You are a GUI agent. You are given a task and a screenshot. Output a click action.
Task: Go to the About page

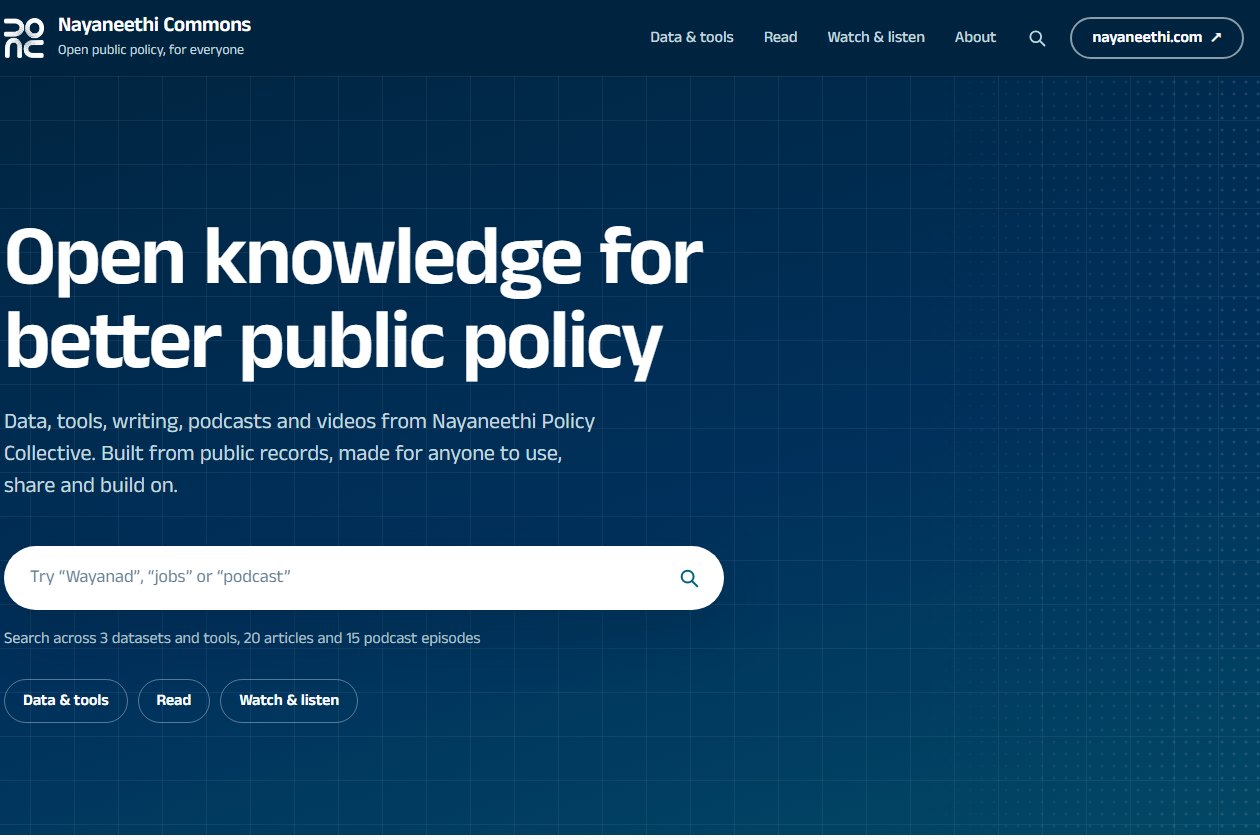[975, 38]
